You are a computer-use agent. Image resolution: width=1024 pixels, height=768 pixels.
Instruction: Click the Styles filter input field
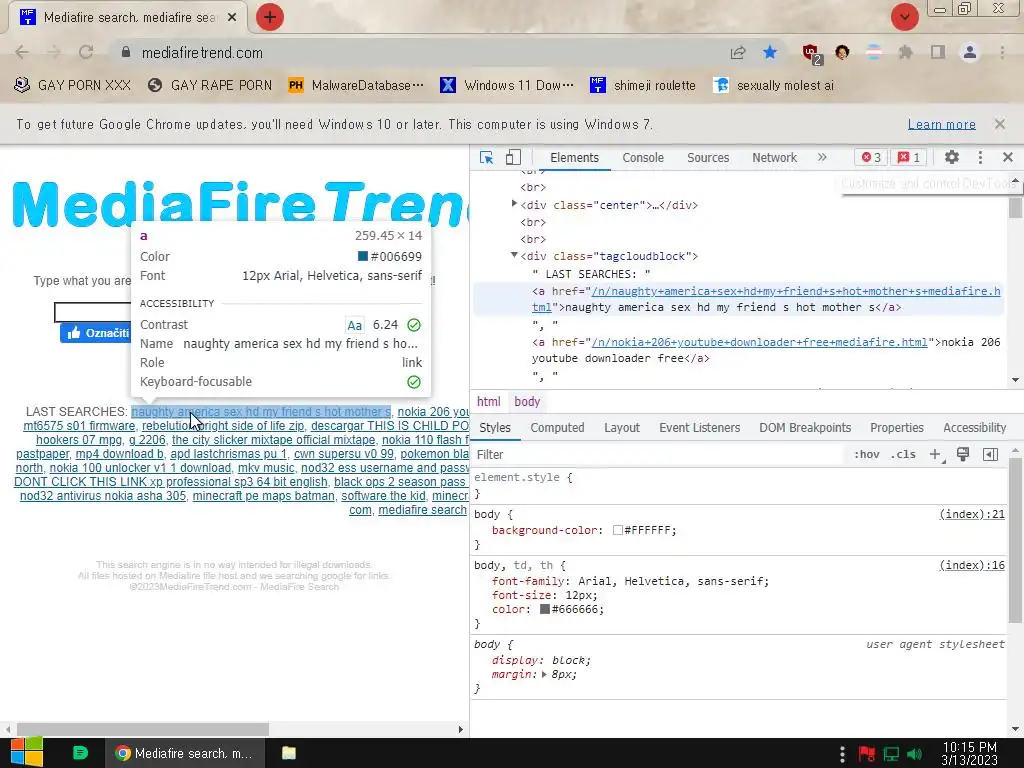pos(660,455)
